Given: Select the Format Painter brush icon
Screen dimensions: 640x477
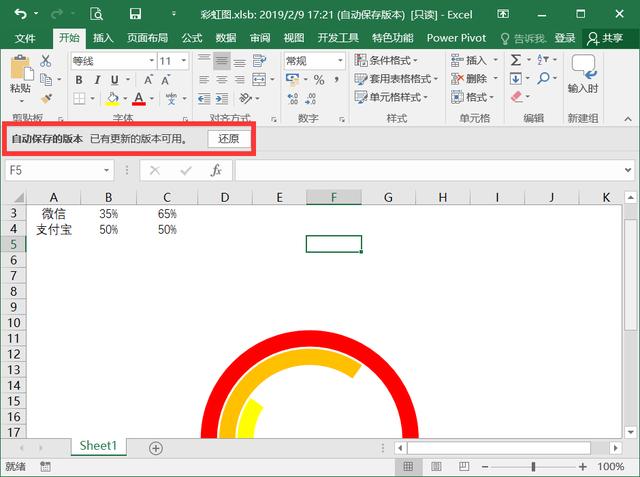Looking at the screenshot, I should pyautogui.click(x=46, y=98).
